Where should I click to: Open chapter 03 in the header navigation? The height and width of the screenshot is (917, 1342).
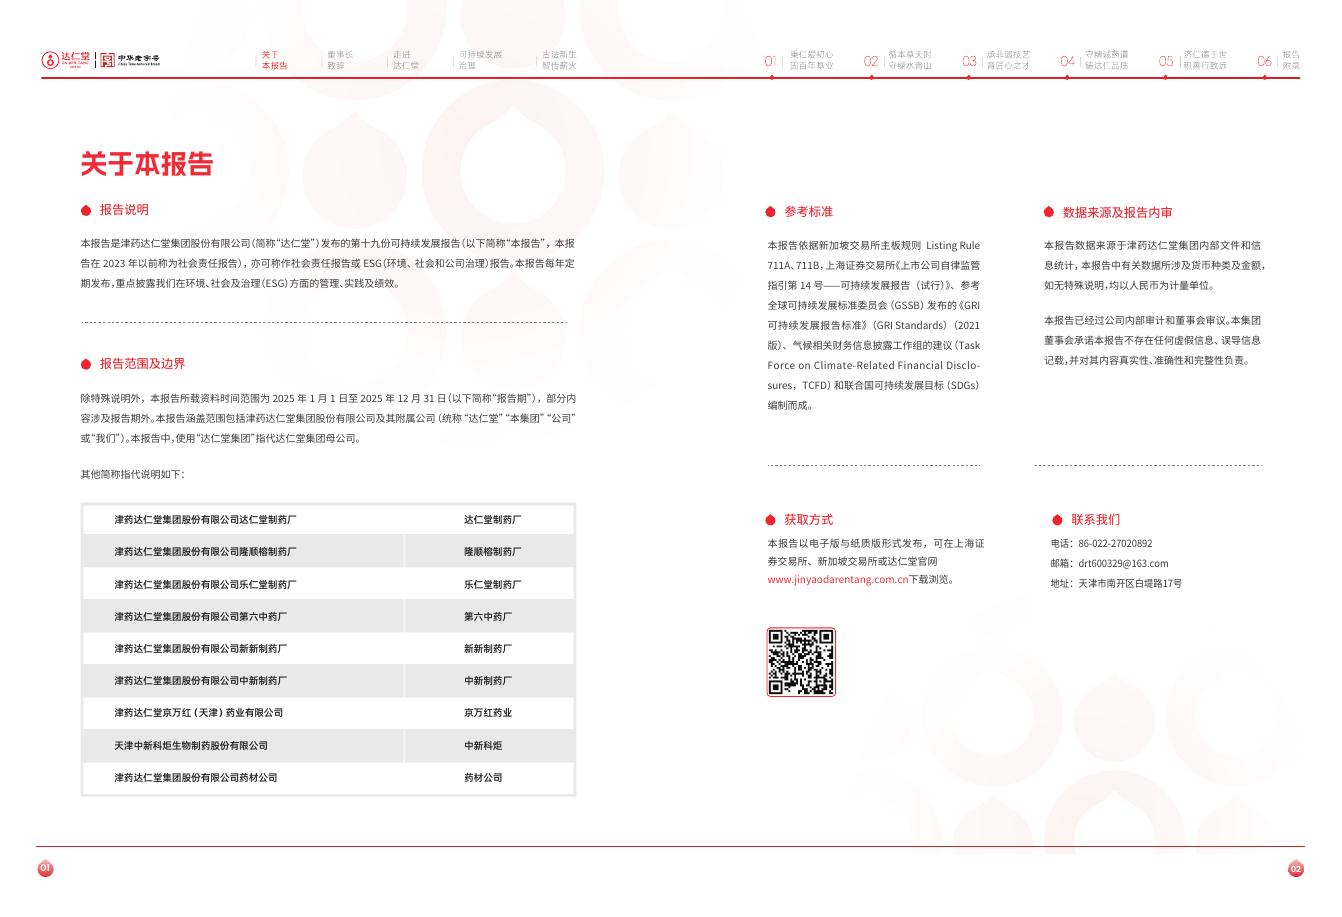pyautogui.click(x=996, y=60)
